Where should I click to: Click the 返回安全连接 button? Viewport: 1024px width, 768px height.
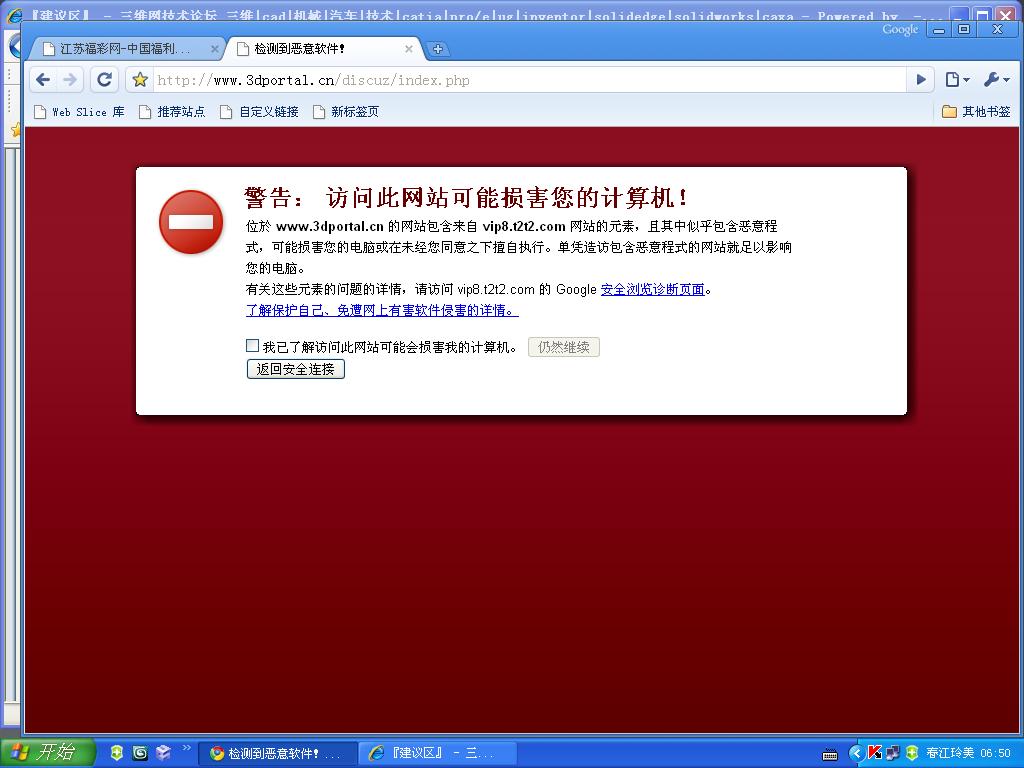click(x=296, y=369)
